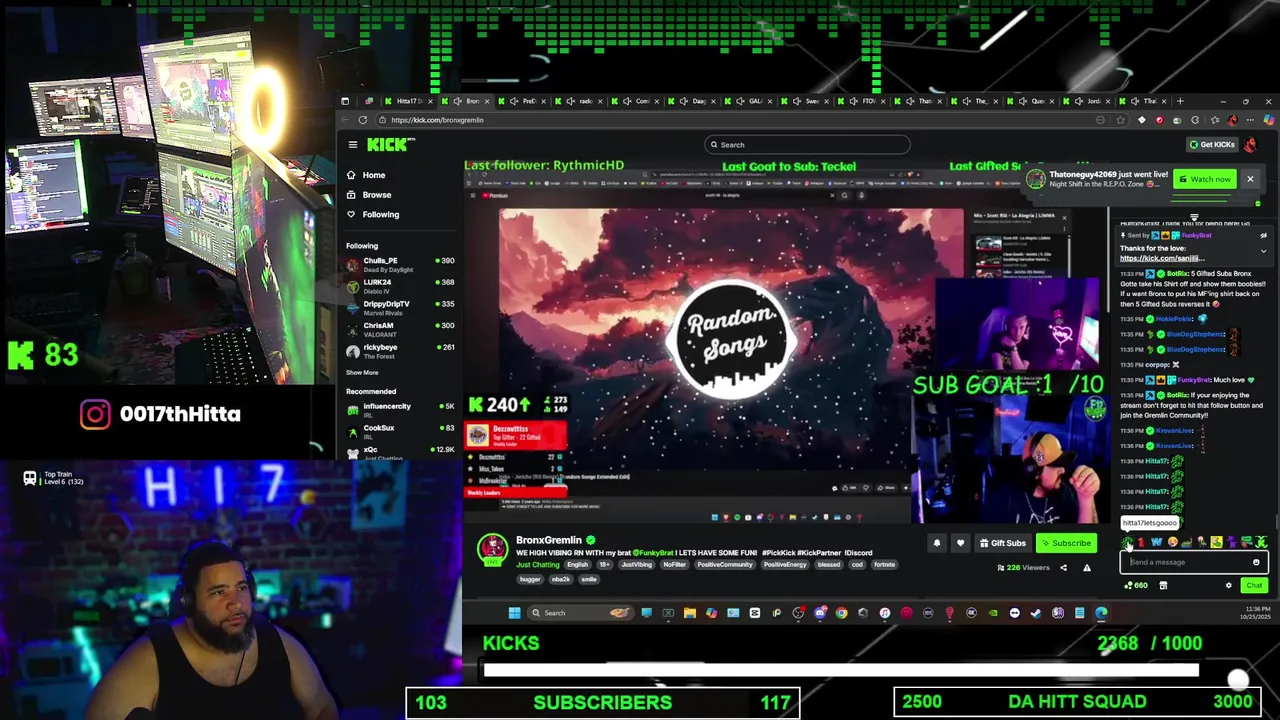Open rickybeye followed channel

point(400,351)
